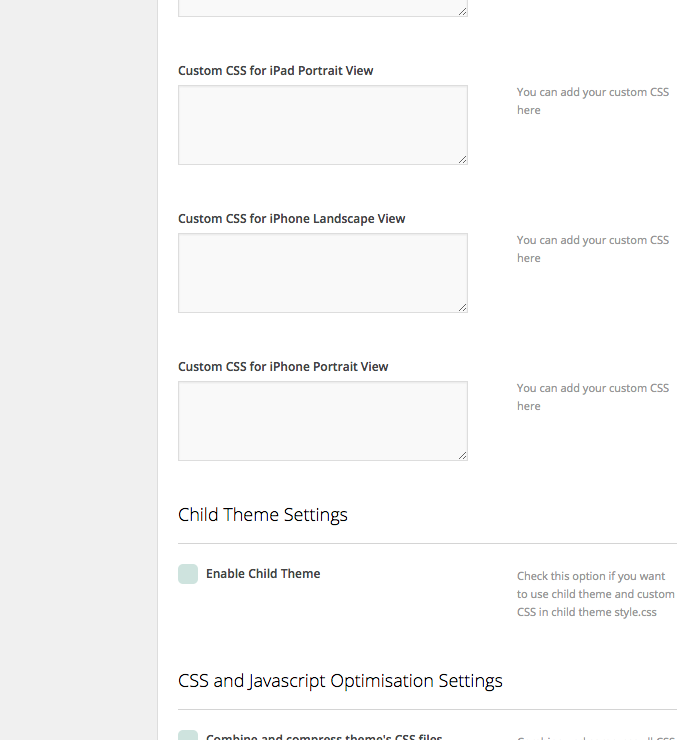Click the Custom CSS for iPhone Landscape View label
Screen dimensions: 693x740
[x=292, y=219]
